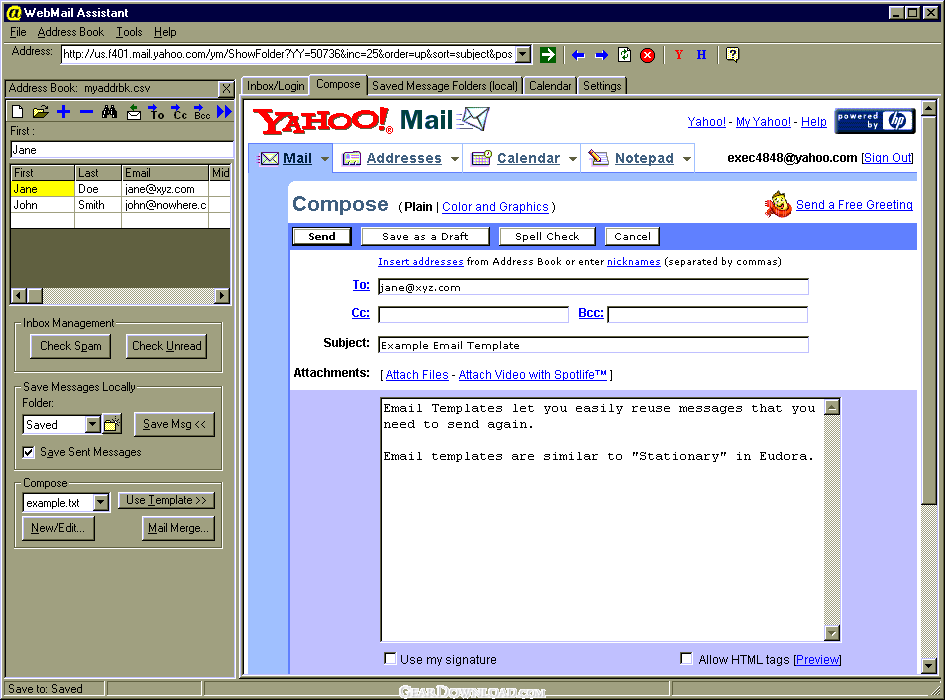Click the Spell Check button
Image resolution: width=945 pixels, height=700 pixels.
tap(547, 236)
